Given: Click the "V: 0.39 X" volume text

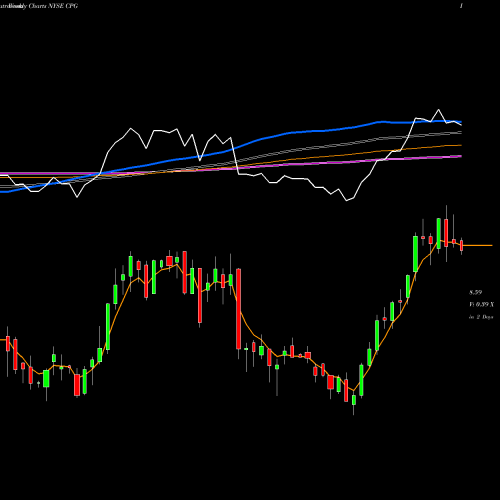Looking at the screenshot, I should tap(482, 305).
